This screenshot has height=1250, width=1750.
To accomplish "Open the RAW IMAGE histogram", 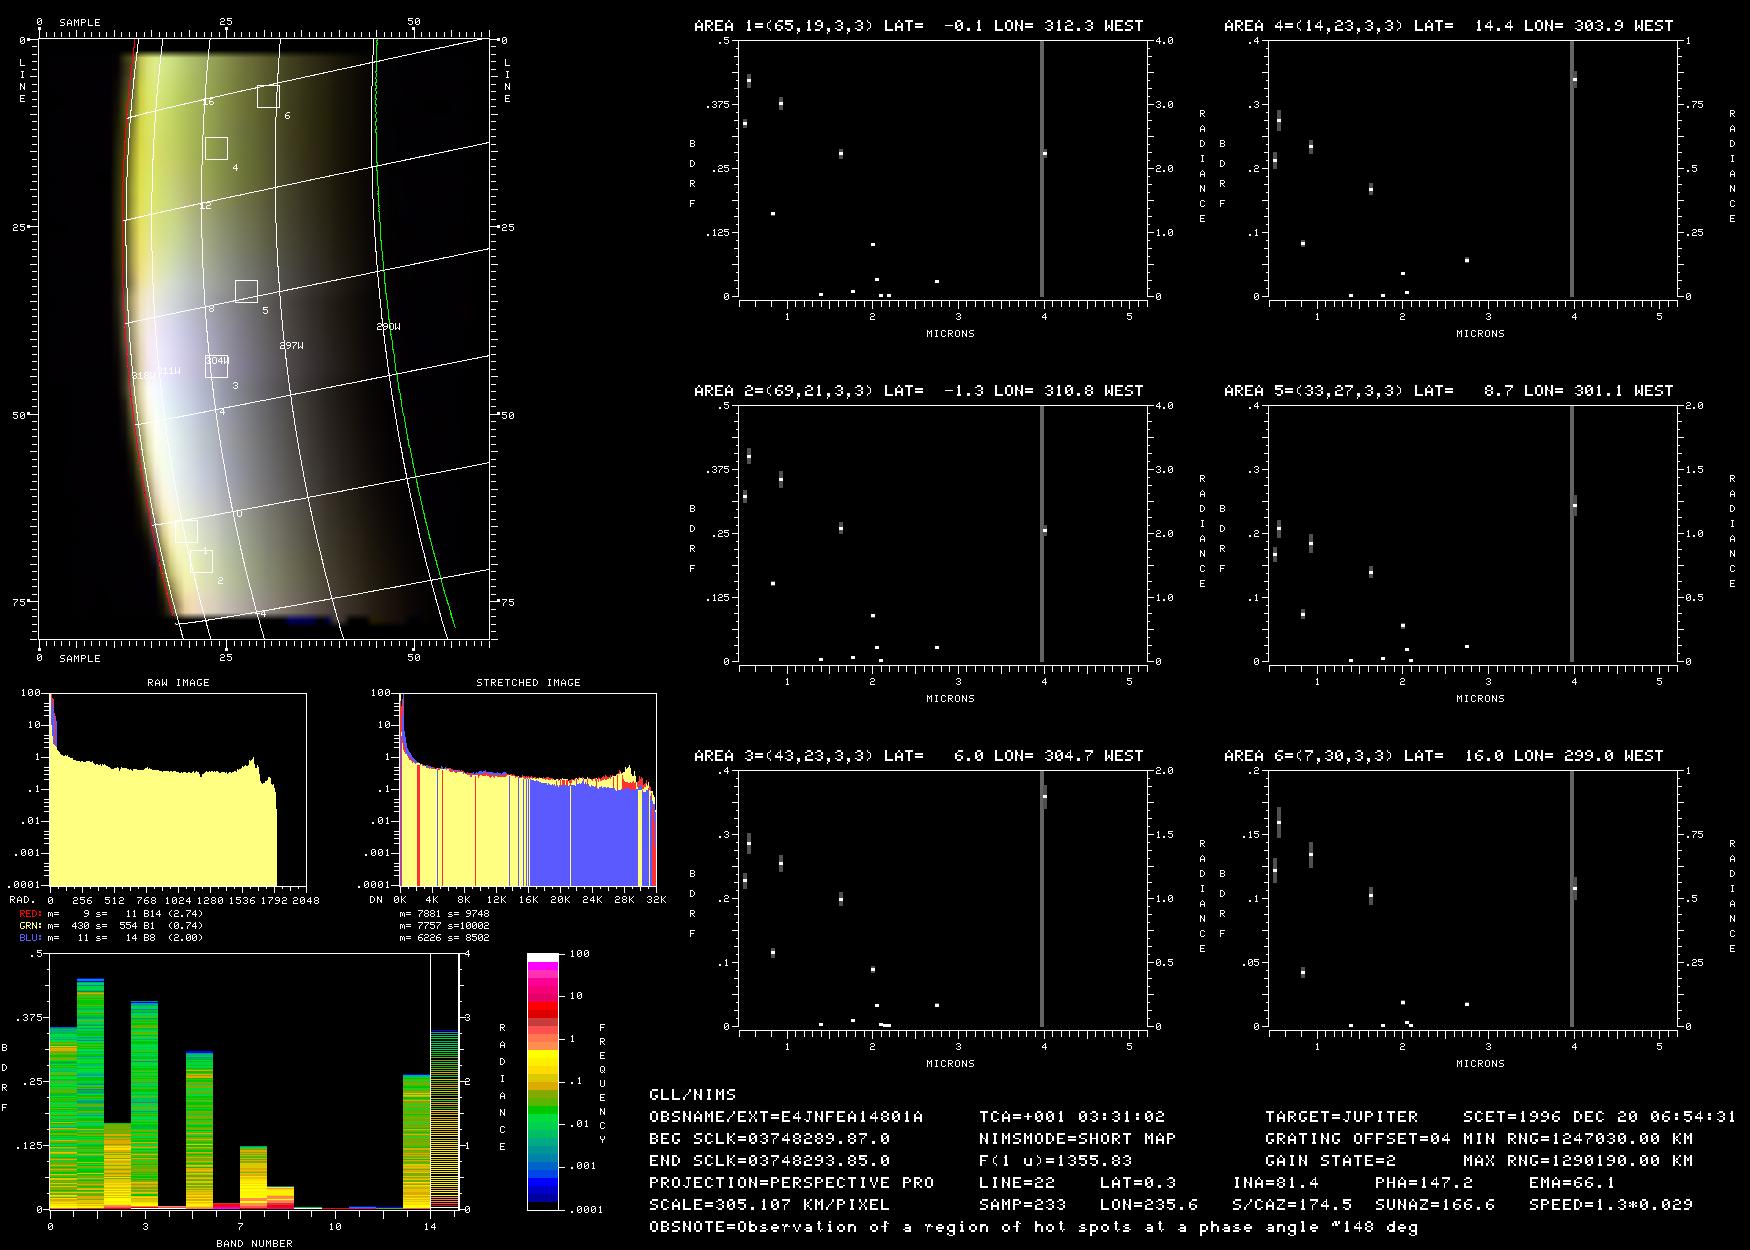I will (x=178, y=789).
